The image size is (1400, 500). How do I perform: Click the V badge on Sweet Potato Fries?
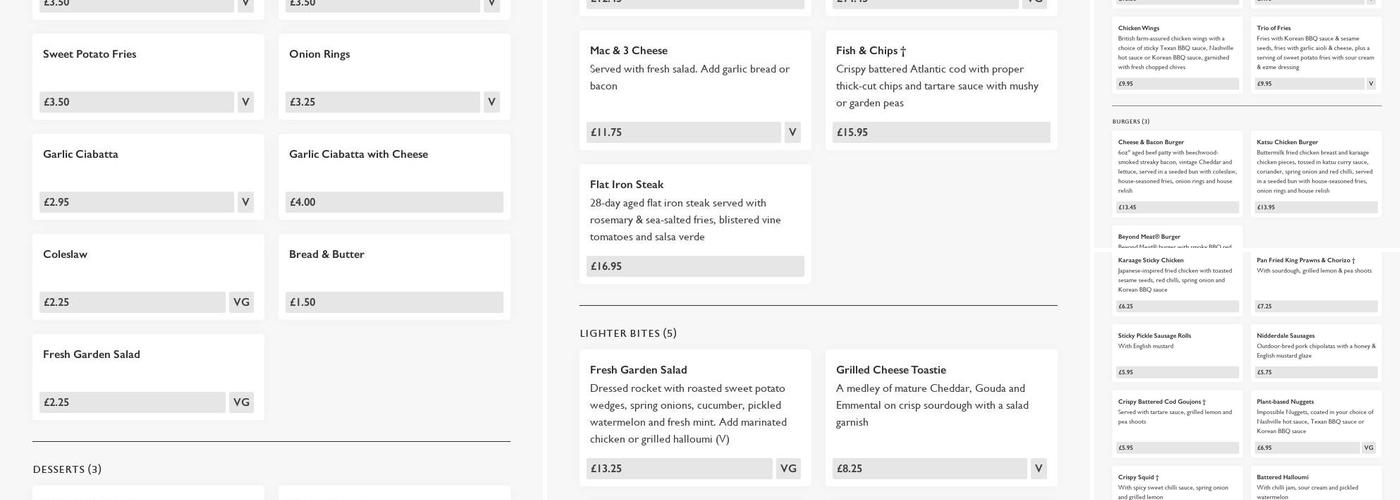click(245, 102)
